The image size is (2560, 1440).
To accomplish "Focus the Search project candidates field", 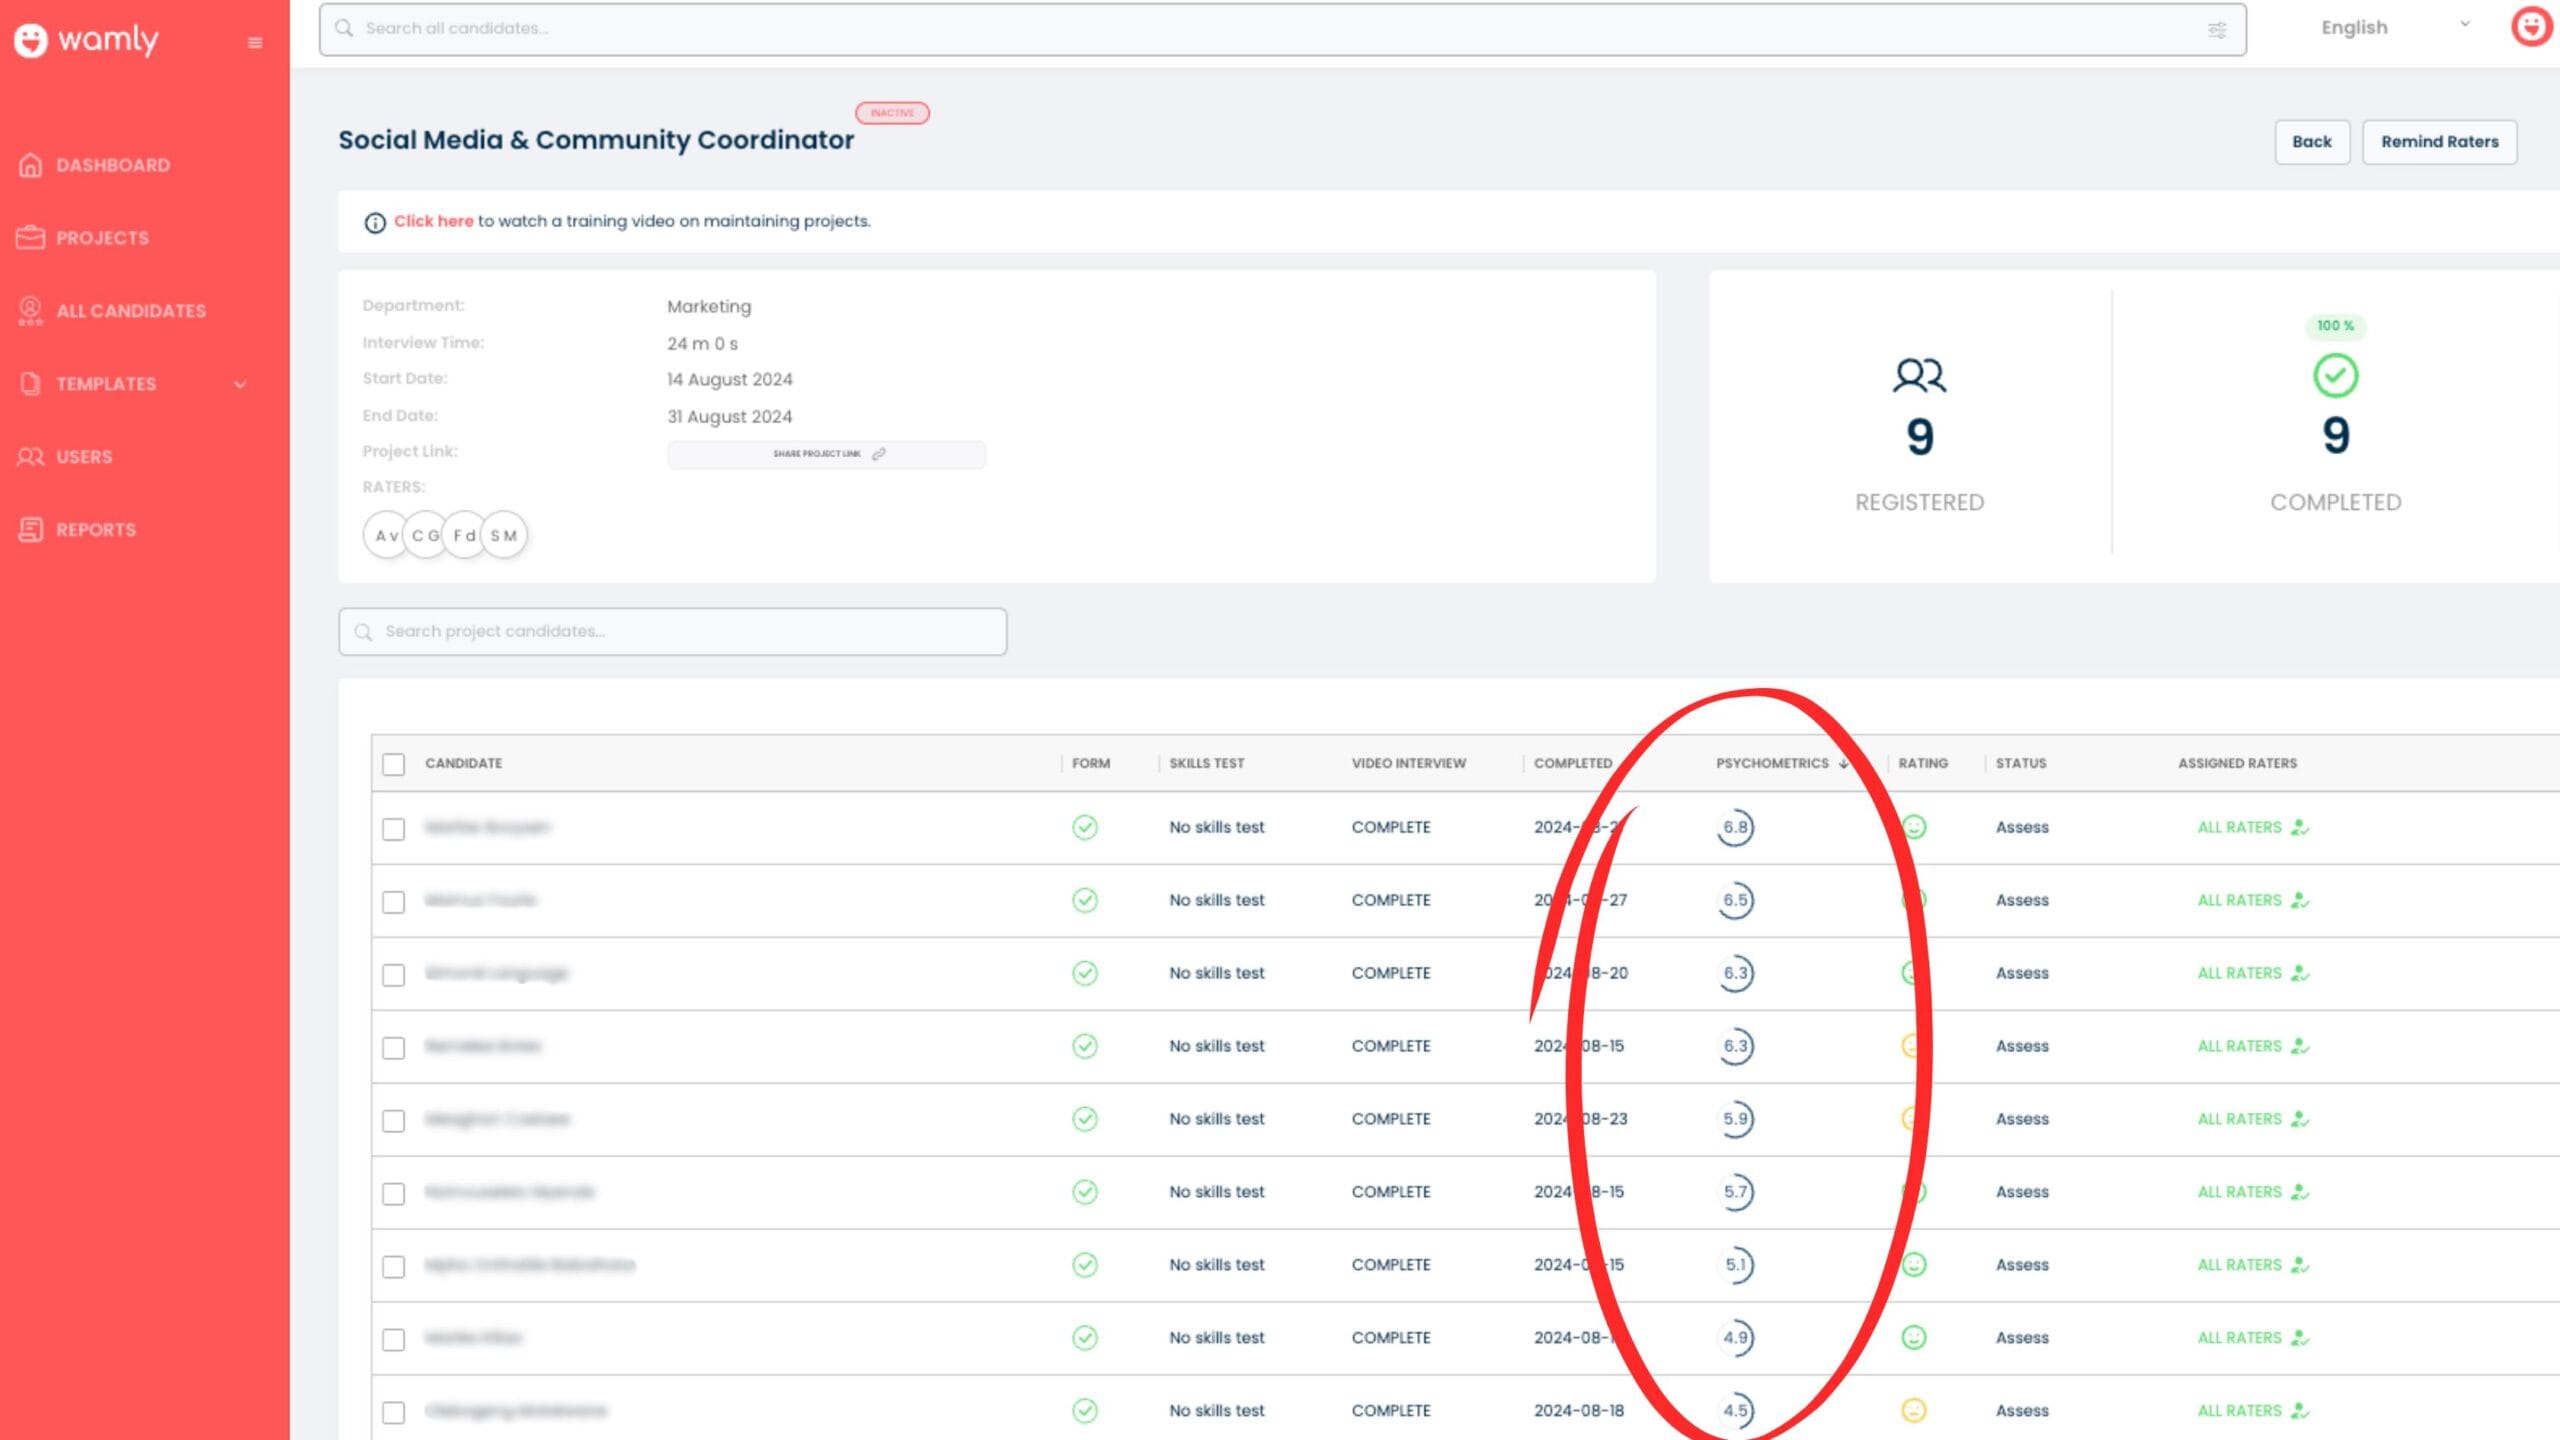I will (672, 632).
